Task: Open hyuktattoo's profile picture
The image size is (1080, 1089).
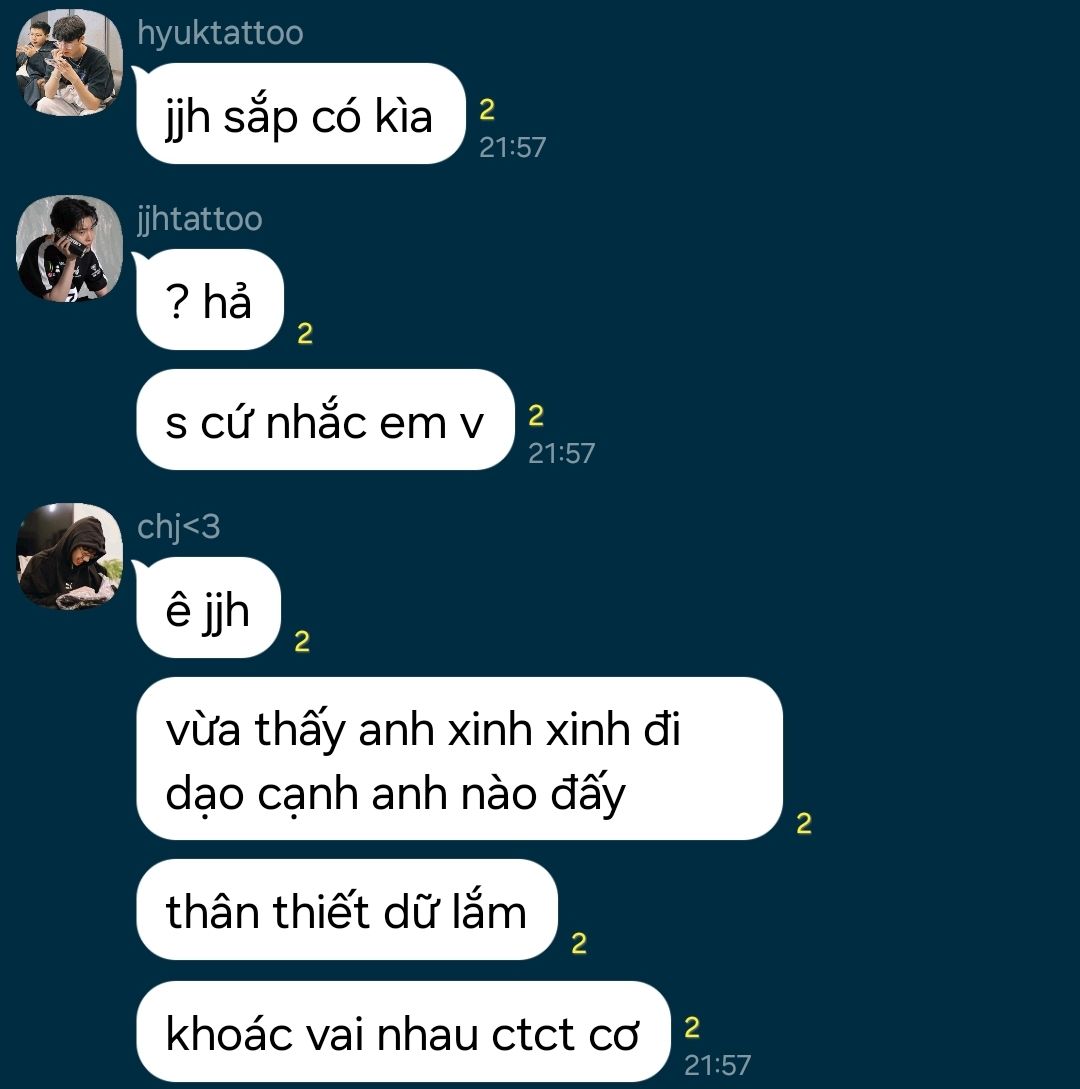Action: tap(69, 63)
